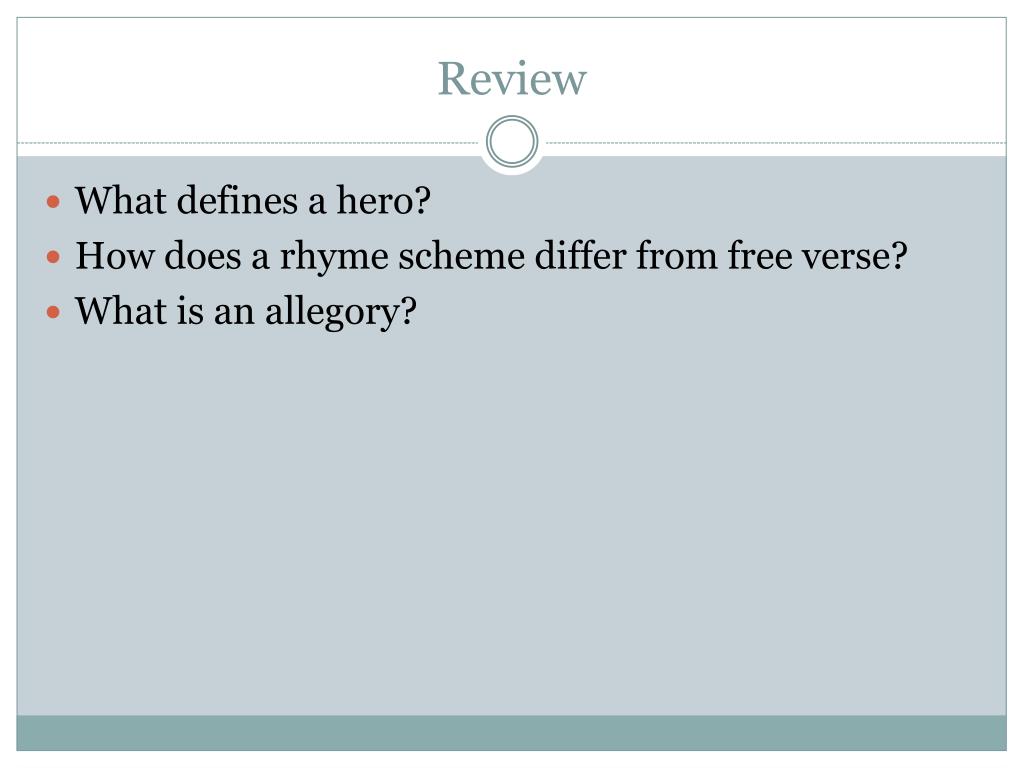Click the words "rhyme scheme" in the second bullet
The image size is (1024, 768).
(x=402, y=256)
